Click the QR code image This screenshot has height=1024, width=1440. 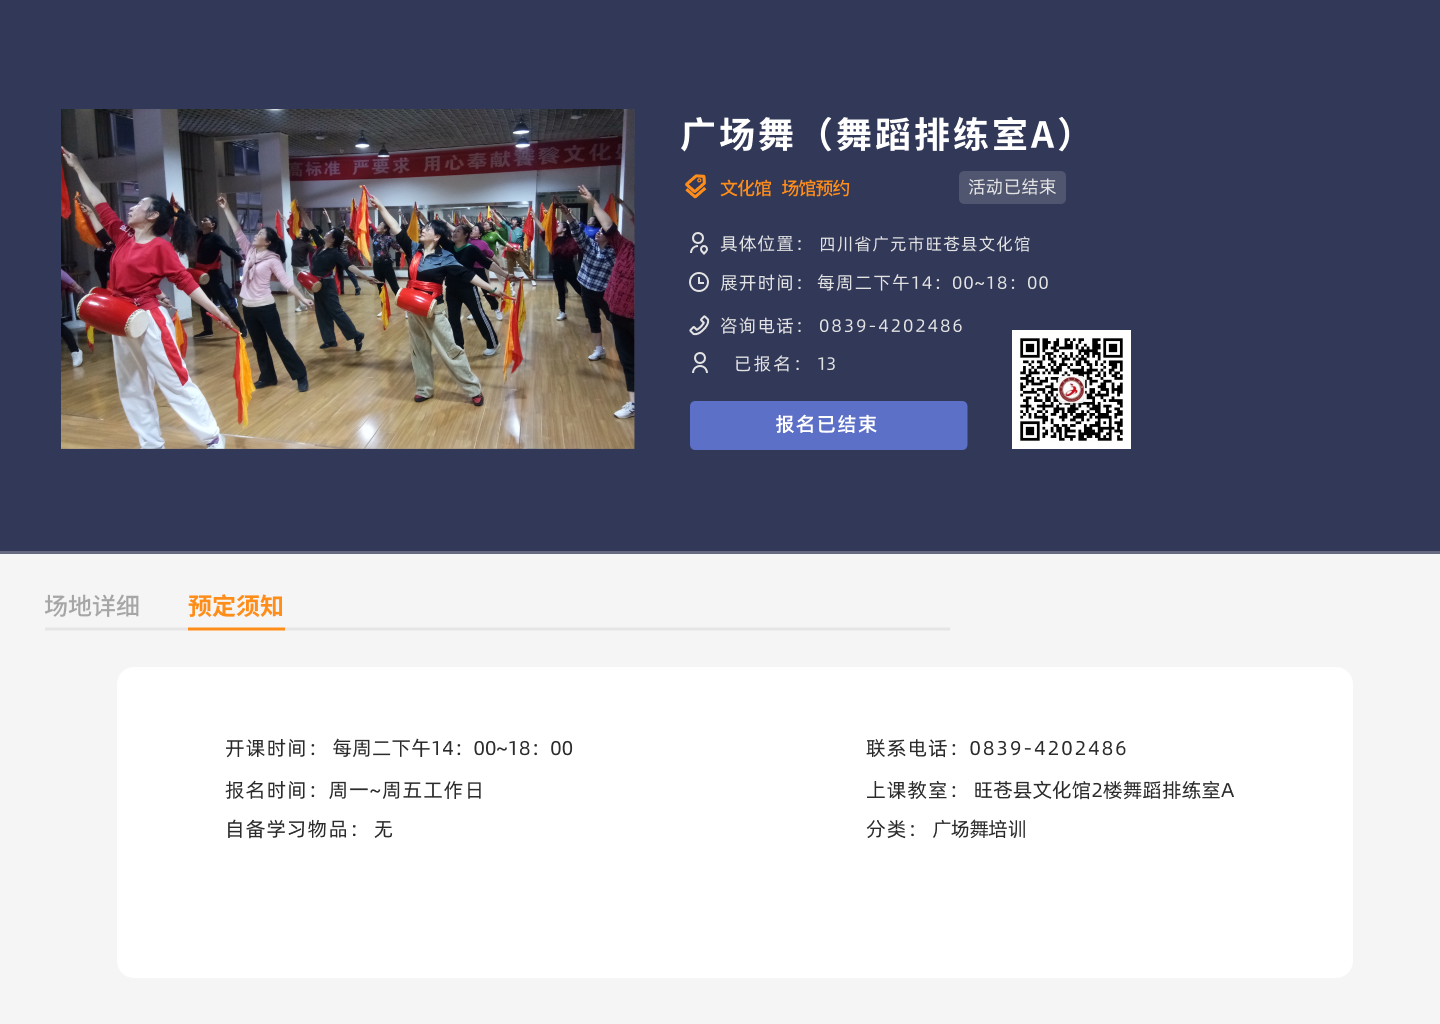(1071, 389)
